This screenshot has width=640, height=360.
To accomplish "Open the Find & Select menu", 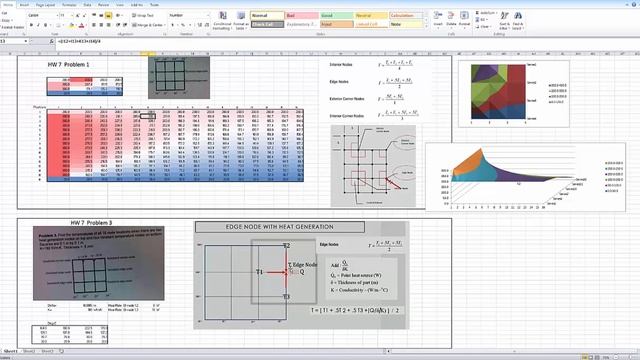I will click(x=518, y=20).
